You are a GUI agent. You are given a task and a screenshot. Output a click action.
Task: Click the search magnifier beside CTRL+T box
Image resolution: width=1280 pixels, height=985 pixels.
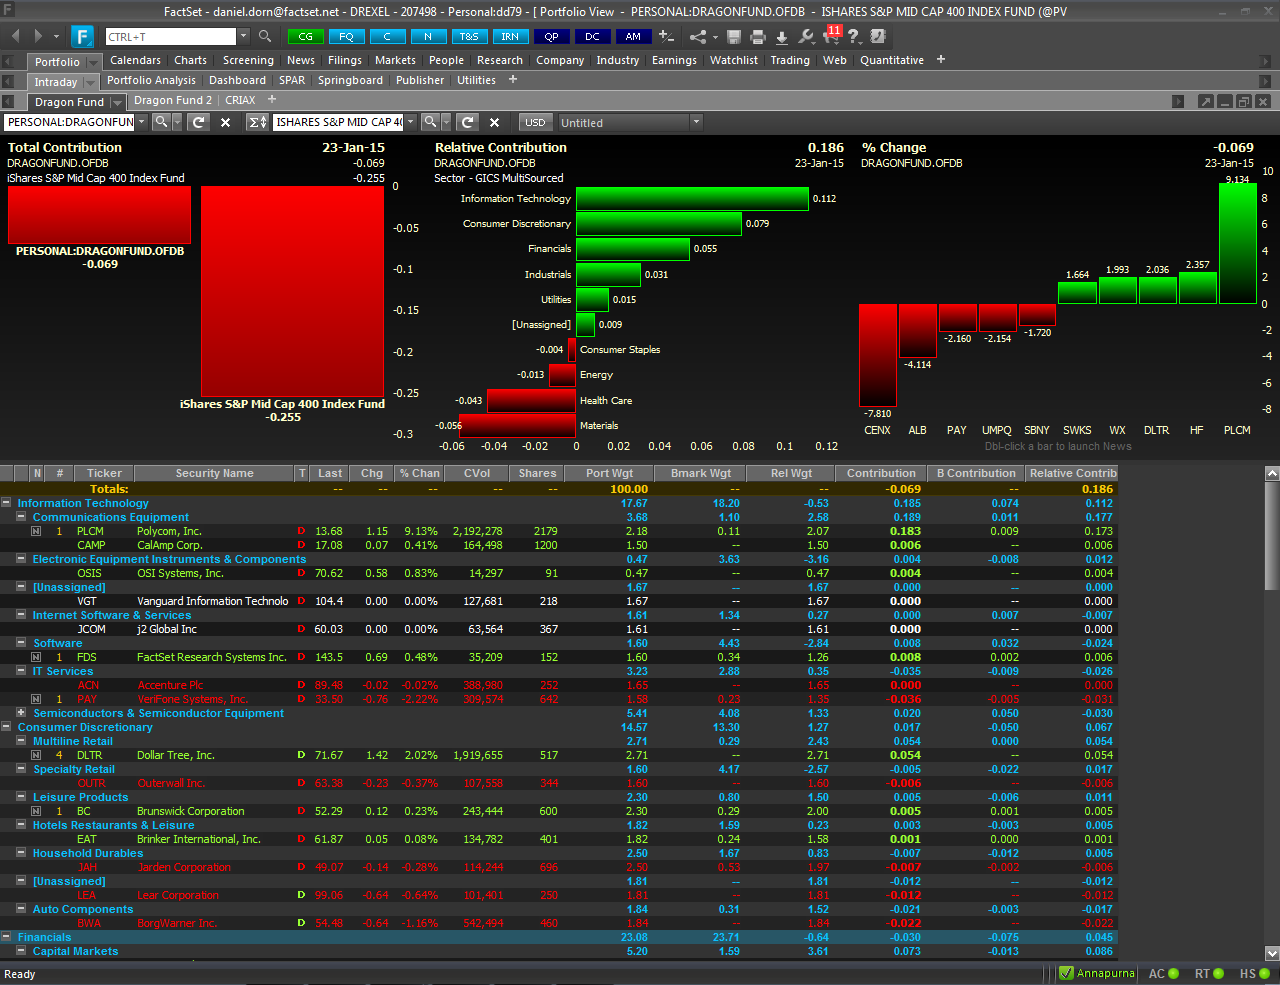pos(265,36)
